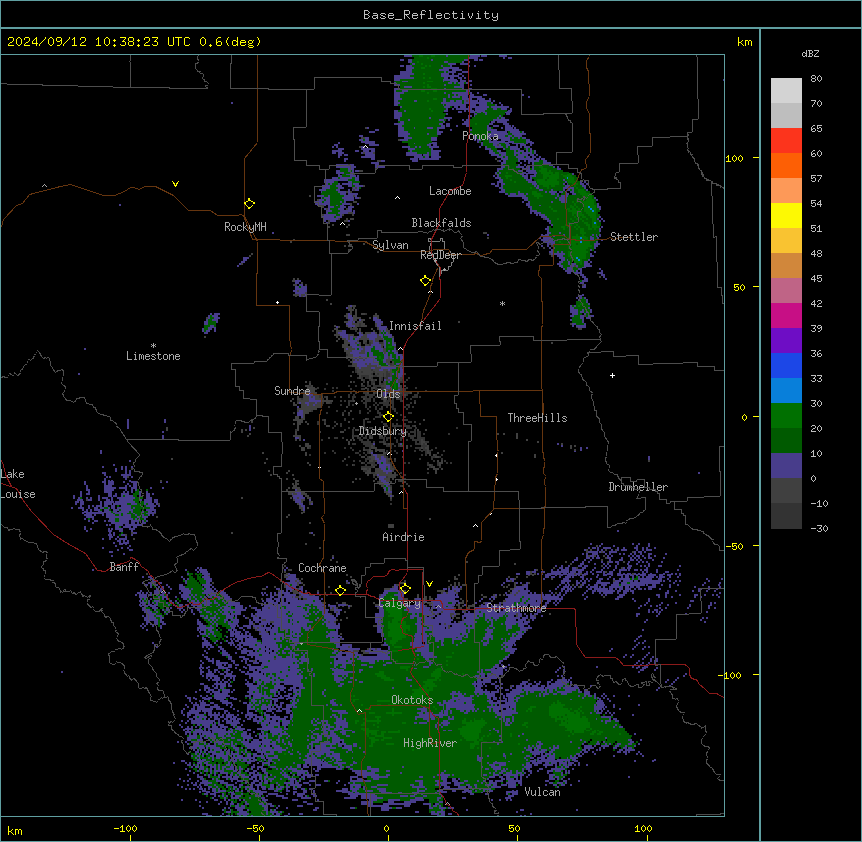Click the Didsbury label

[383, 431]
